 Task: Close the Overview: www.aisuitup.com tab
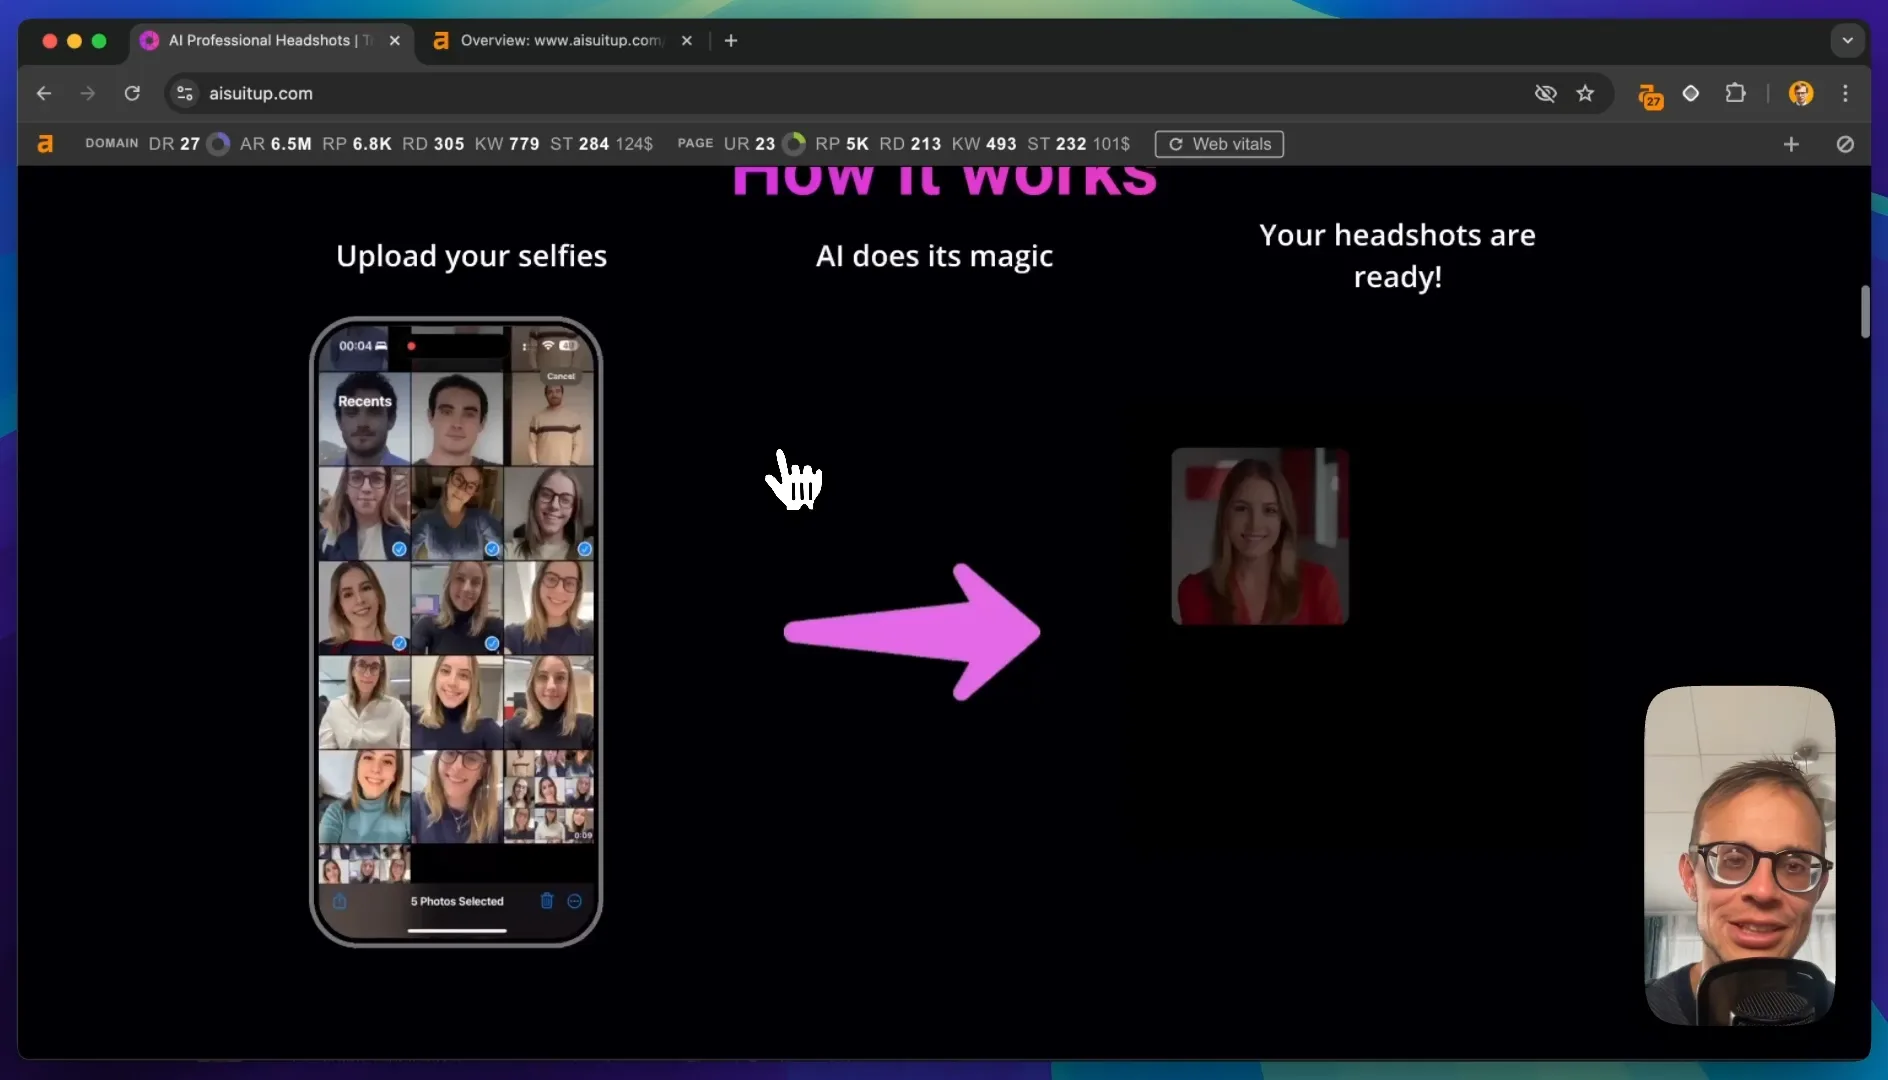coord(687,41)
